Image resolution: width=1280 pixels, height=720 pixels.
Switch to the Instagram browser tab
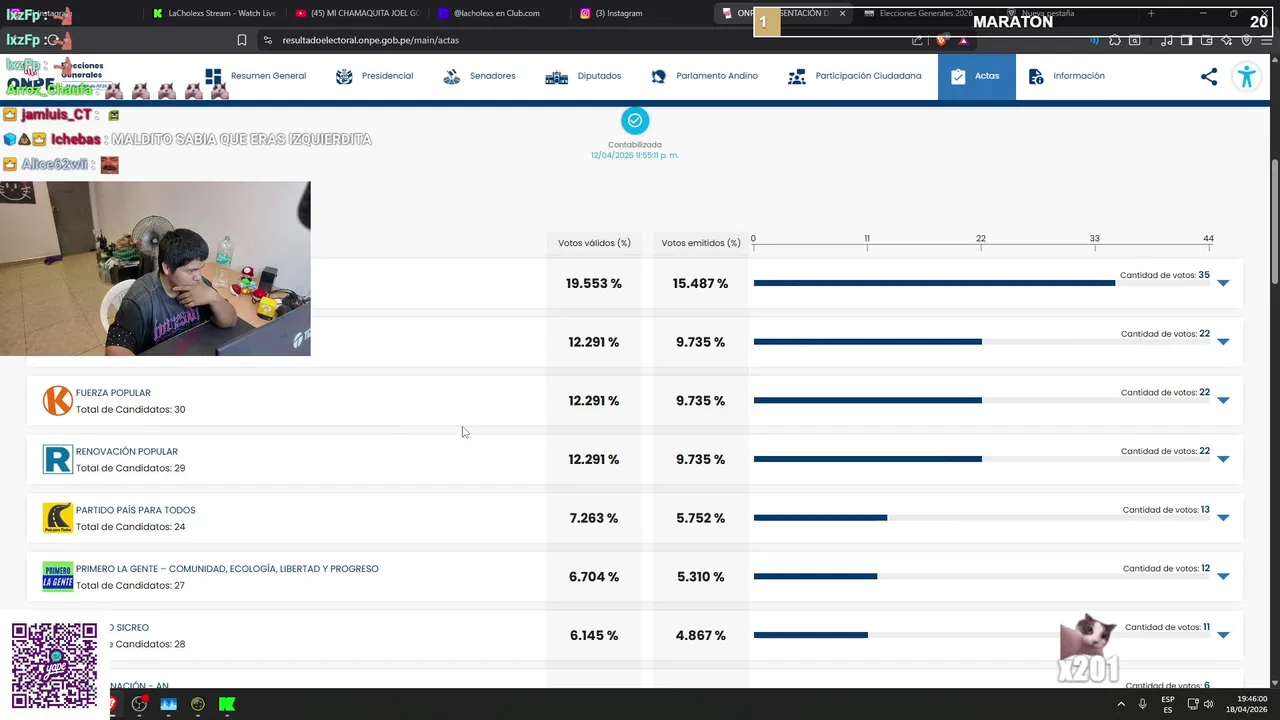click(641, 13)
